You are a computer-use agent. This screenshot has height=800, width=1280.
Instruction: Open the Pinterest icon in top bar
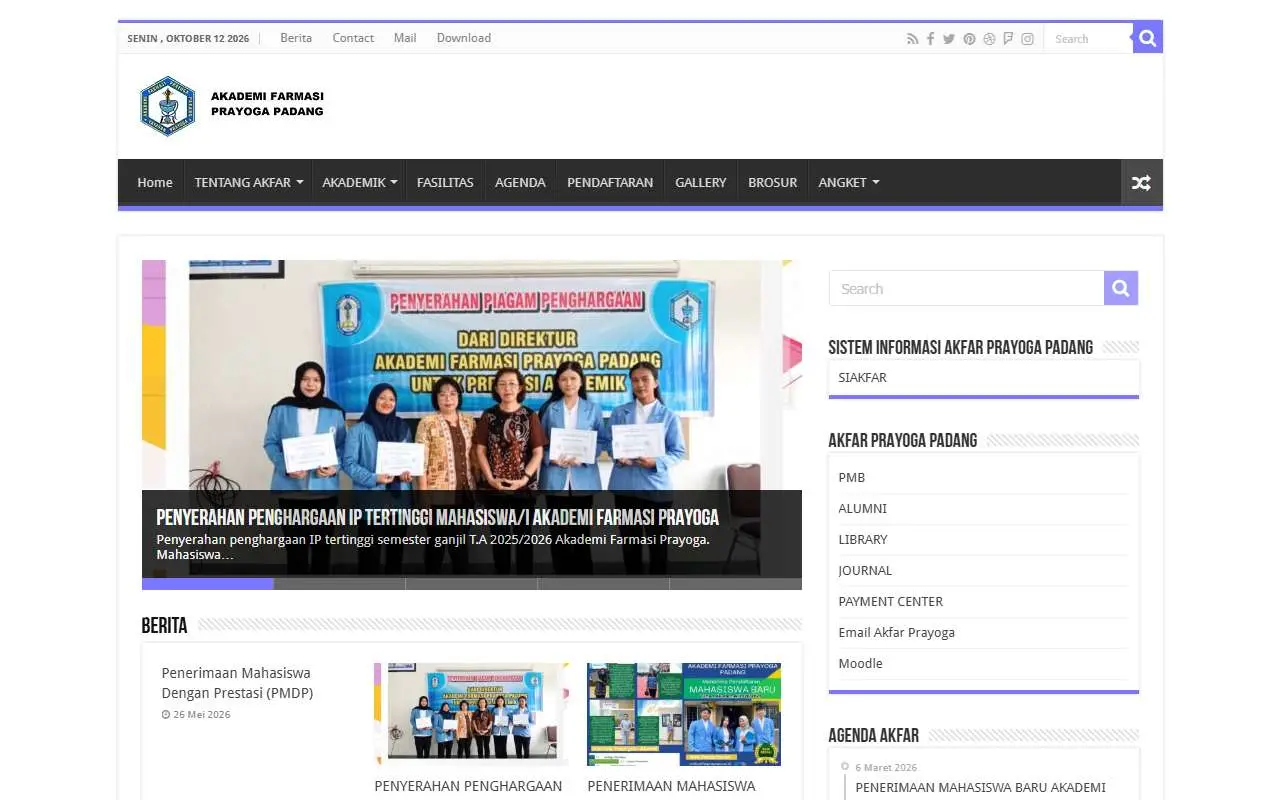(969, 39)
